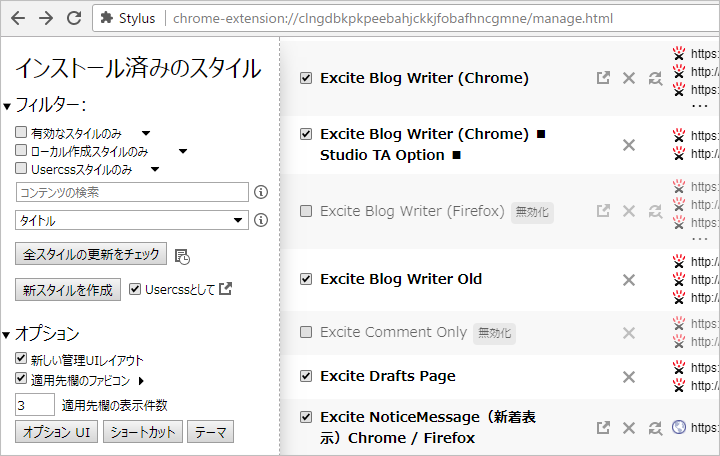Enable Excite Comment Only style checkbox
Image resolution: width=720 pixels, height=456 pixels.
coord(306,332)
